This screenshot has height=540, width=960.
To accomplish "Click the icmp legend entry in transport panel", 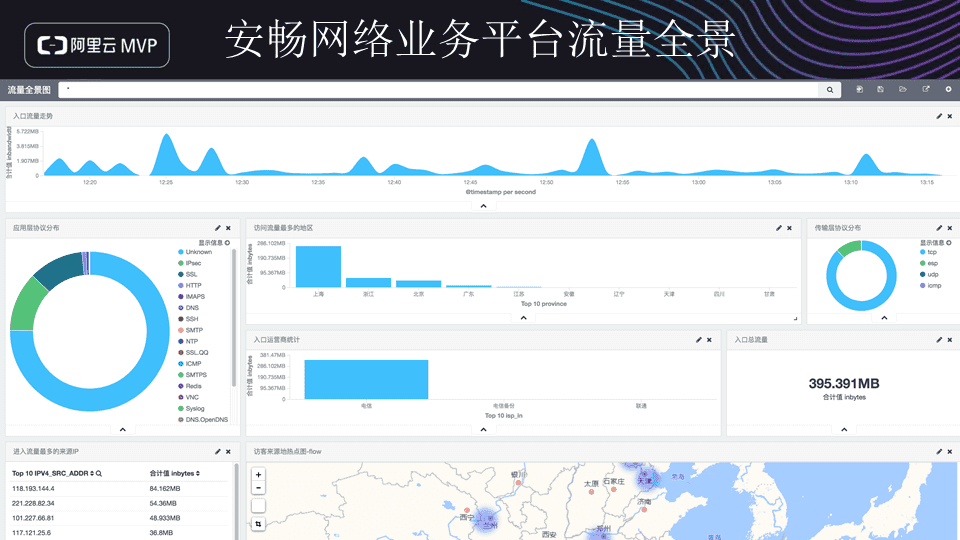I will 931,285.
